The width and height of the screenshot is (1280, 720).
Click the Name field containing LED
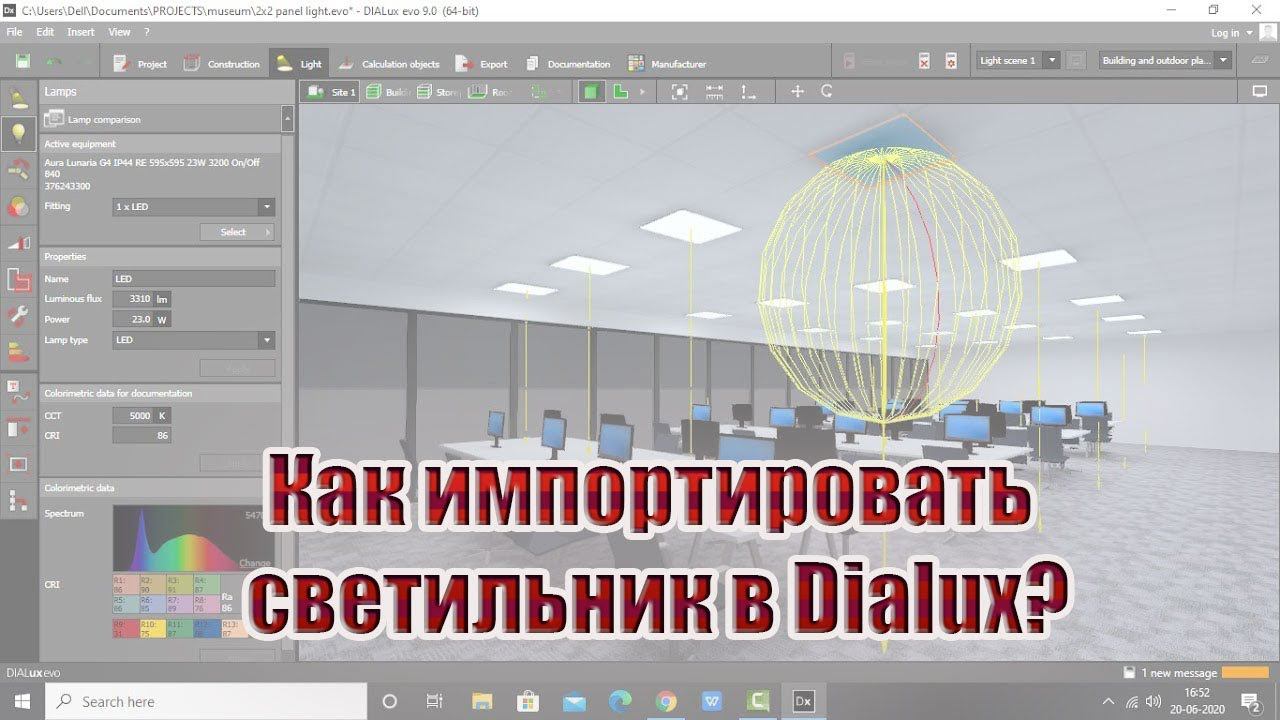(194, 279)
